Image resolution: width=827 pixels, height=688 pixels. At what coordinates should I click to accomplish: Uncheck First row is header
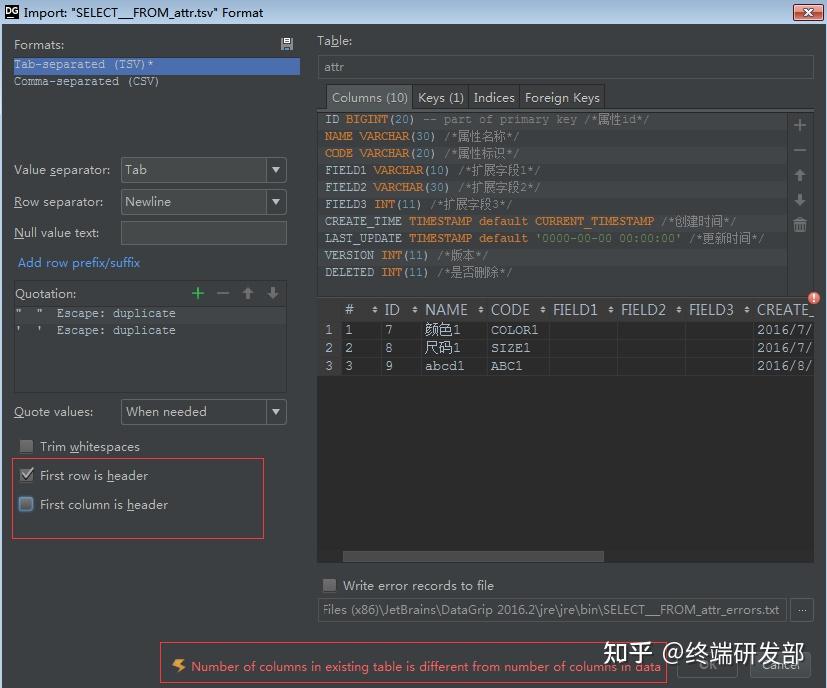pos(27,475)
